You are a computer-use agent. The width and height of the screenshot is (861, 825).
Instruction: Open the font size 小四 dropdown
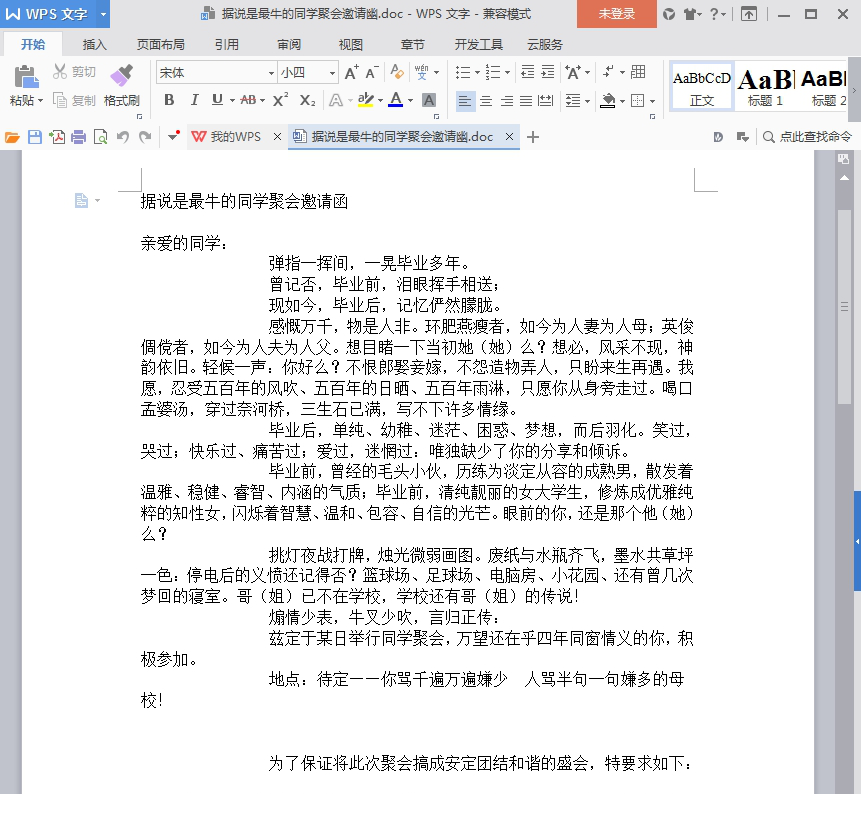[x=332, y=73]
